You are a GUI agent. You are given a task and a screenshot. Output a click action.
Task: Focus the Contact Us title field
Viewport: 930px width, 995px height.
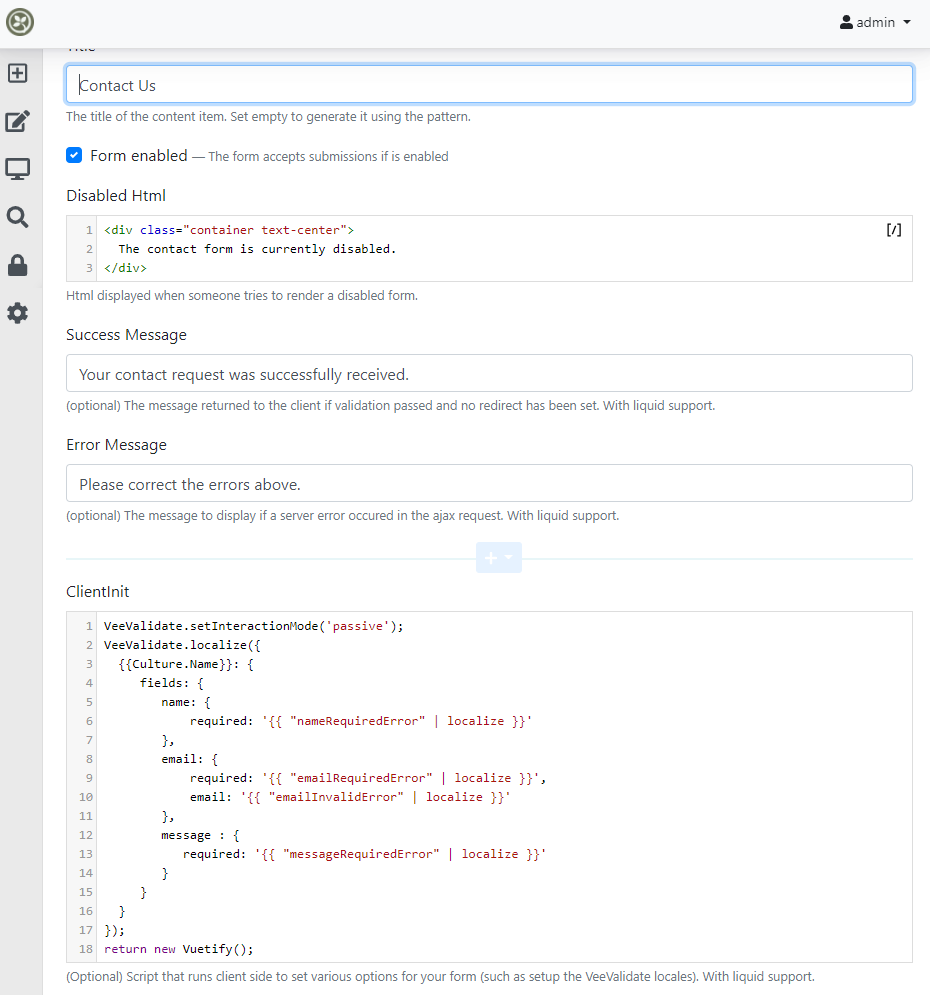[489, 84]
